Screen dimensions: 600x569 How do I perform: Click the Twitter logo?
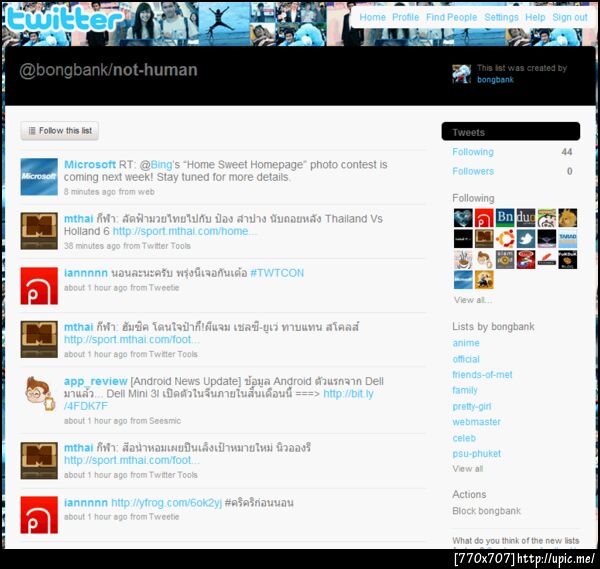coord(64,19)
